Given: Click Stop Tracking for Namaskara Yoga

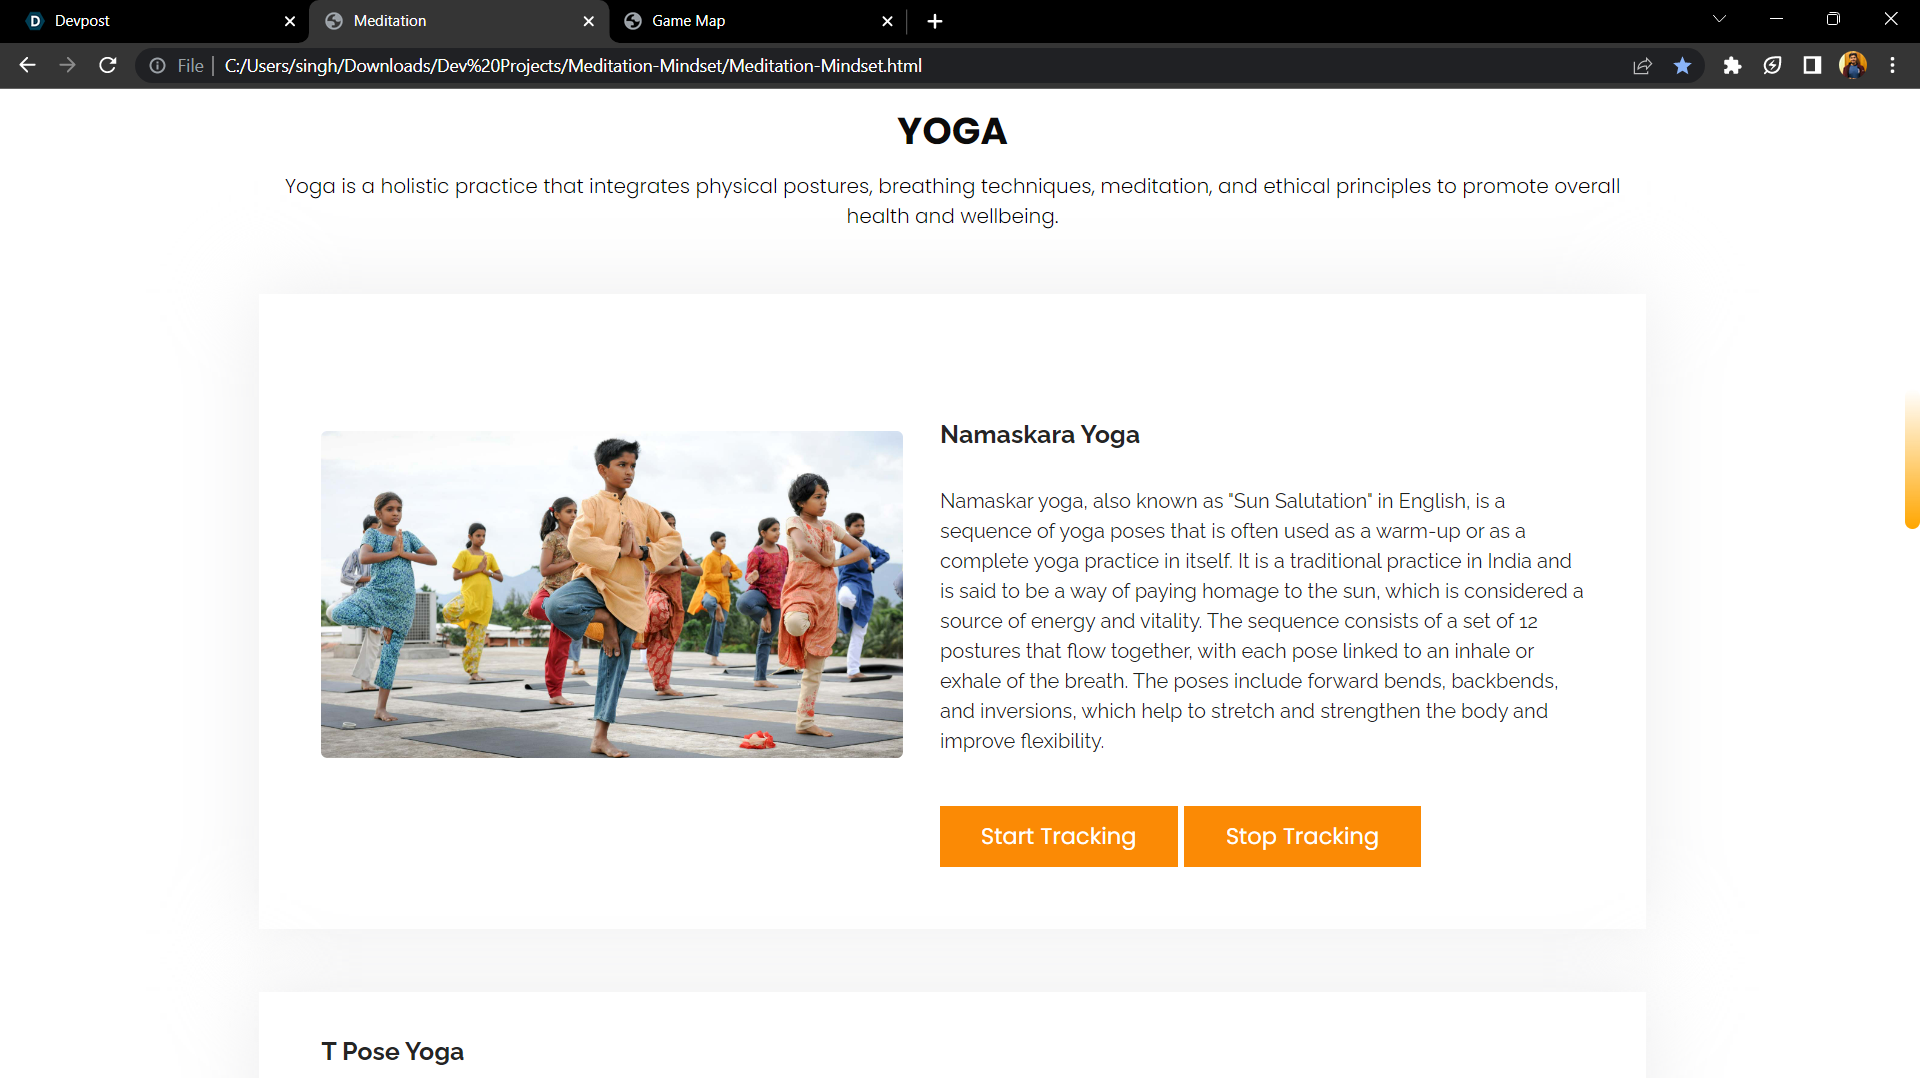Looking at the screenshot, I should (1302, 836).
